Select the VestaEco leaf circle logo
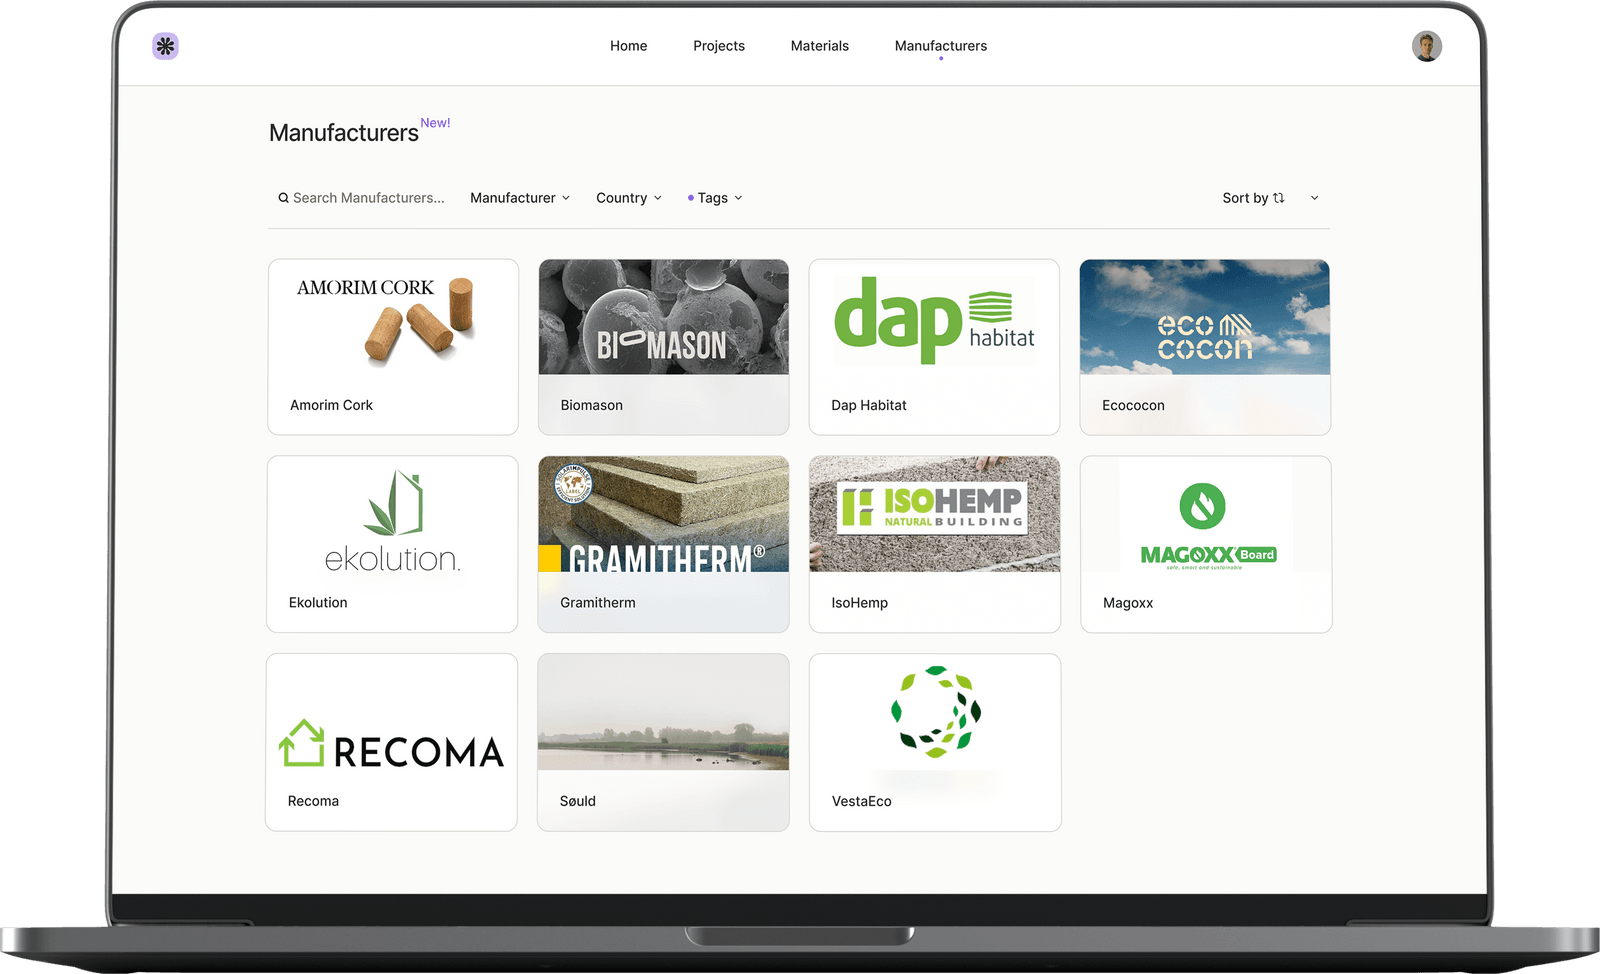The image size is (1600, 974). click(934, 713)
